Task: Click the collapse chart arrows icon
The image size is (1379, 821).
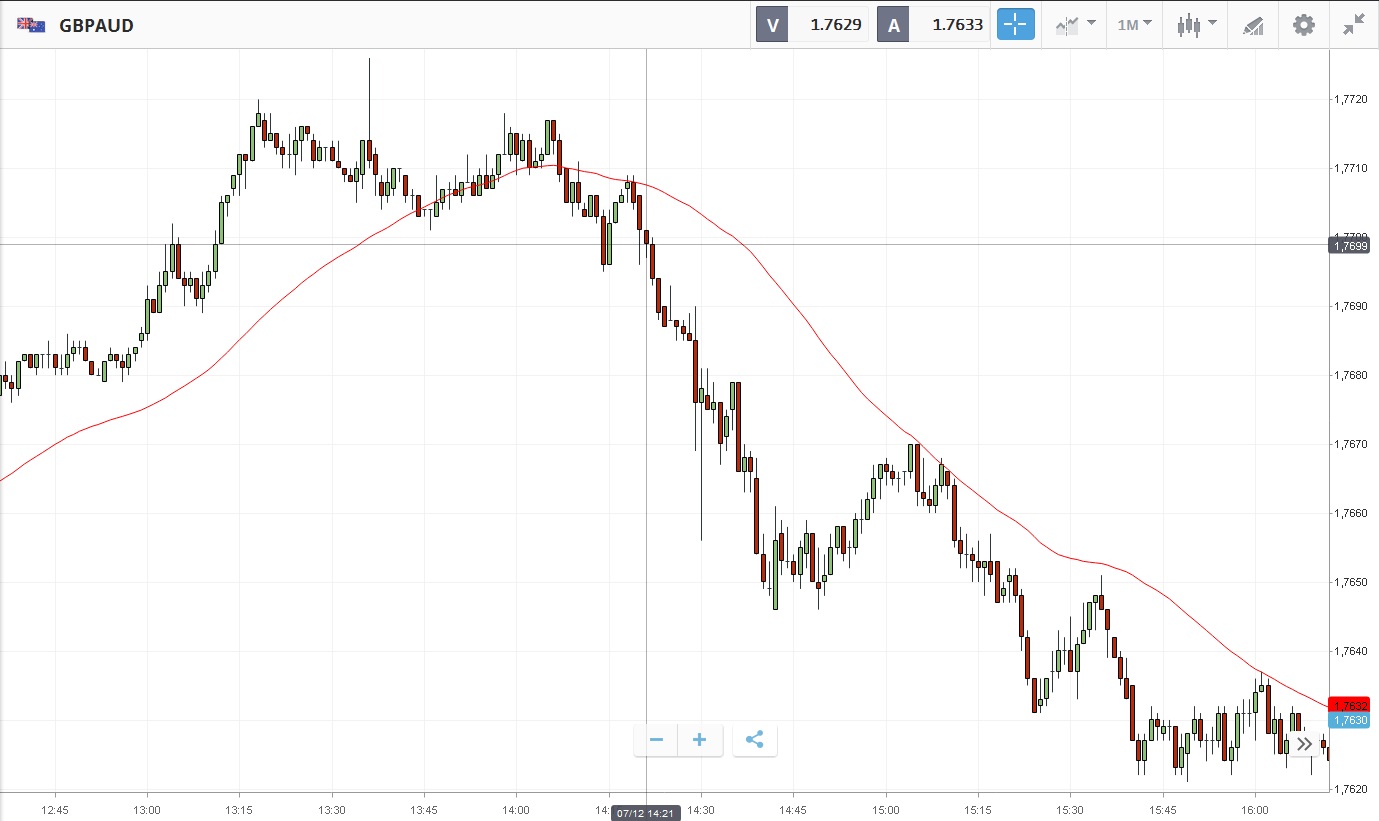Action: [x=1354, y=25]
